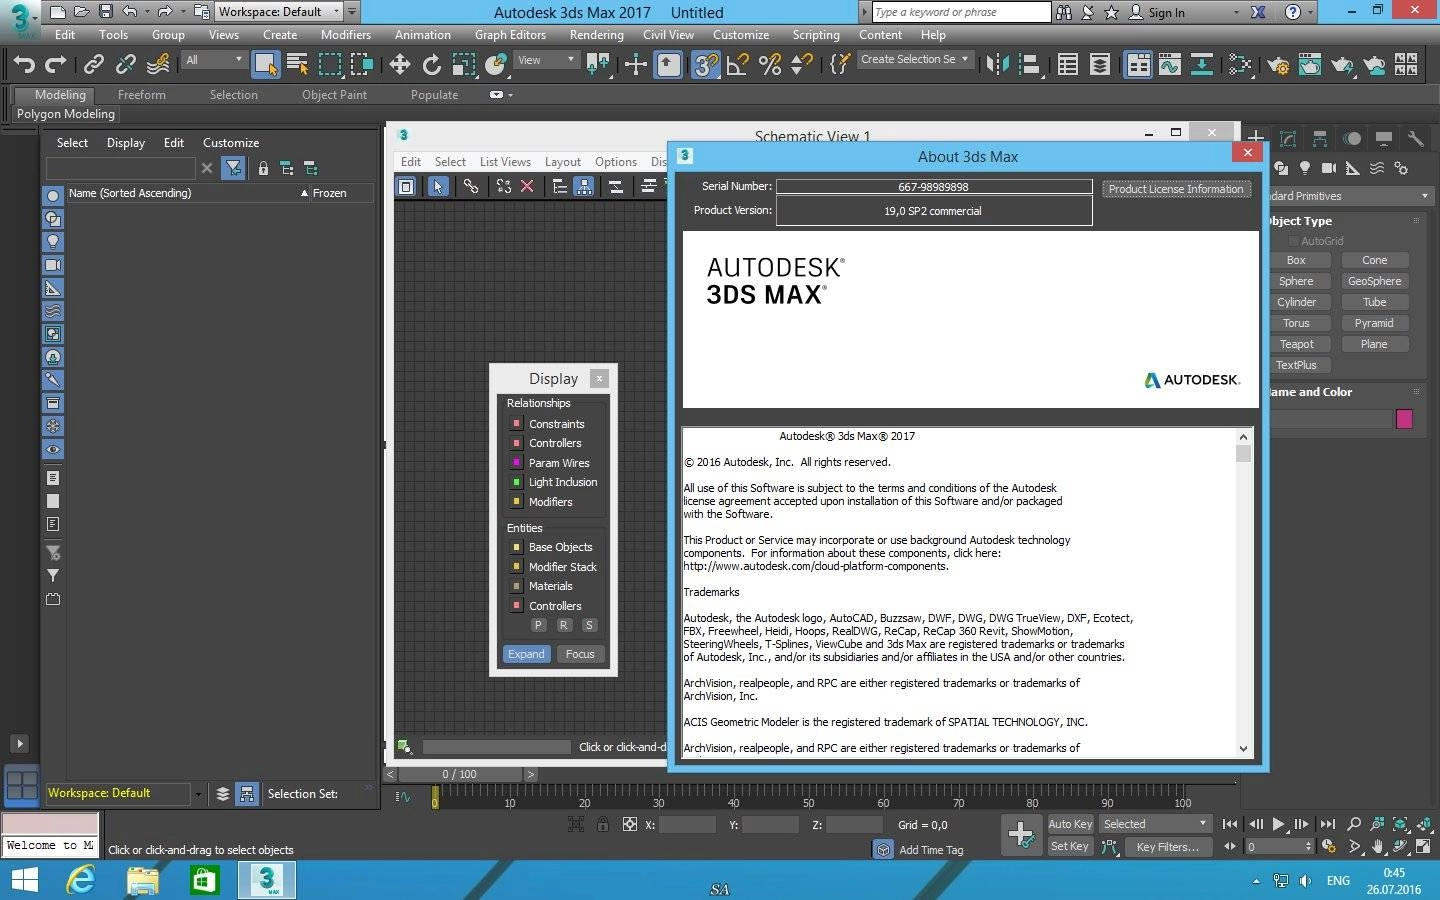Toggle the 3D Snaps icon
The image size is (1440, 900).
coord(705,65)
